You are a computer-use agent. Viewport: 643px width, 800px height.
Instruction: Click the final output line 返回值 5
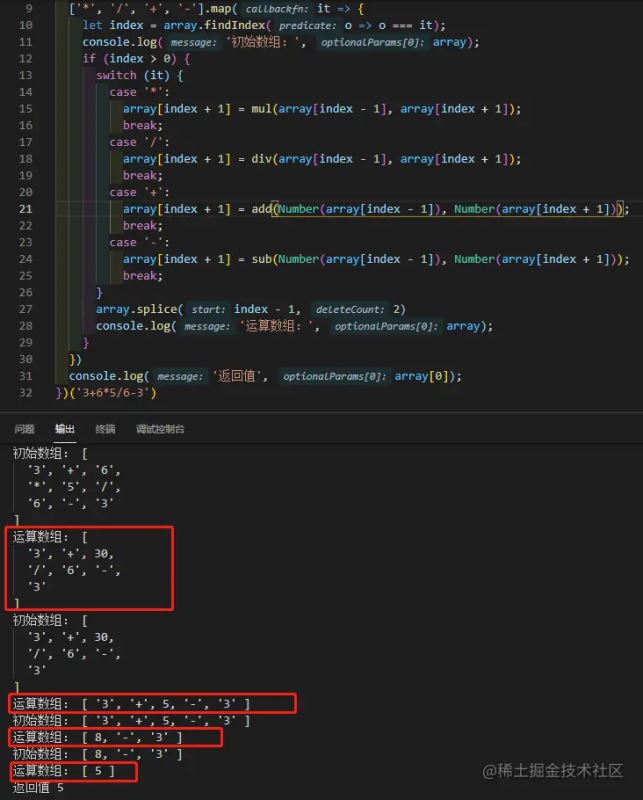pos(37,788)
